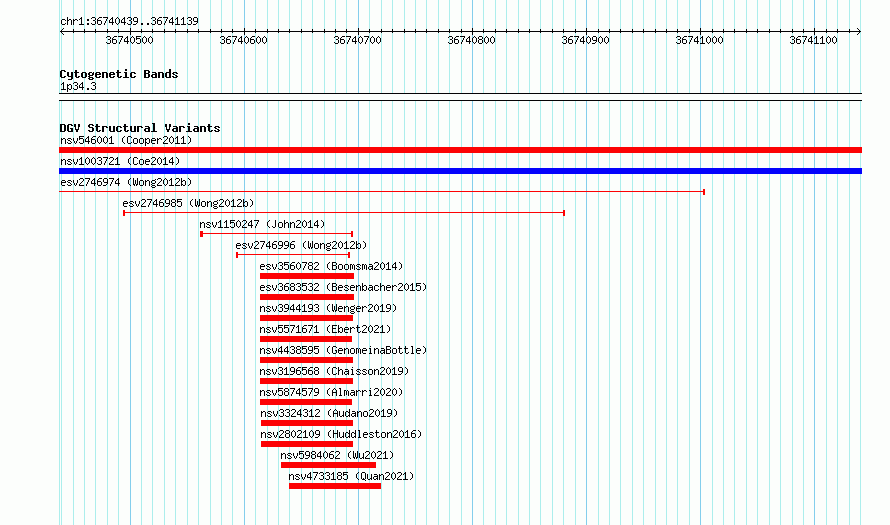This screenshot has height=525, width=890.
Task: Click the nsv1150247 span line
Action: 276,234
